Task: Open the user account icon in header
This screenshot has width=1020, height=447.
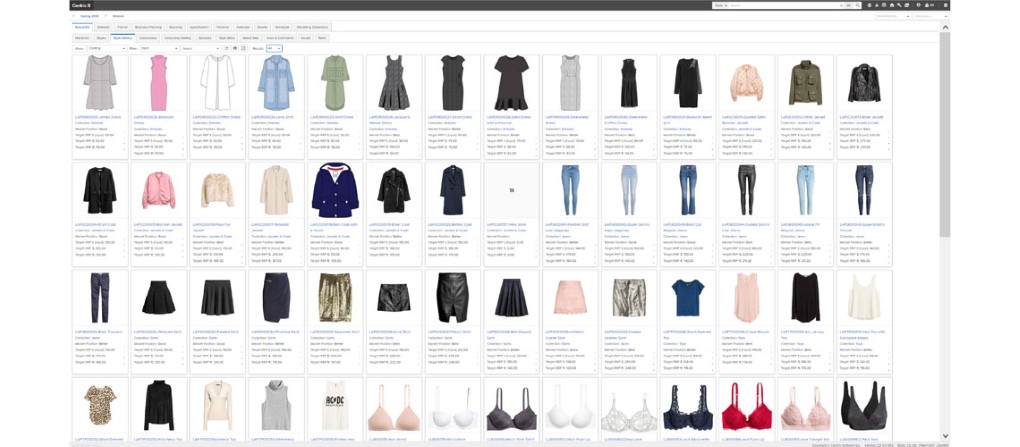Action: click(x=927, y=5)
